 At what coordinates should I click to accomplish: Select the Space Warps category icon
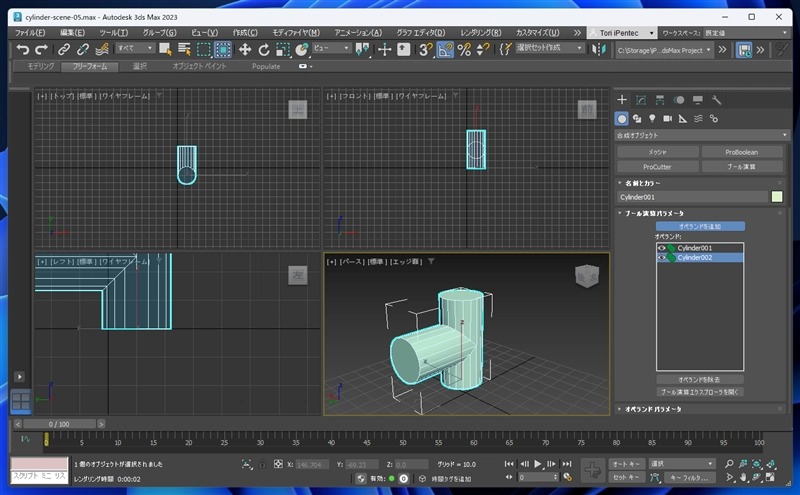tap(698, 119)
